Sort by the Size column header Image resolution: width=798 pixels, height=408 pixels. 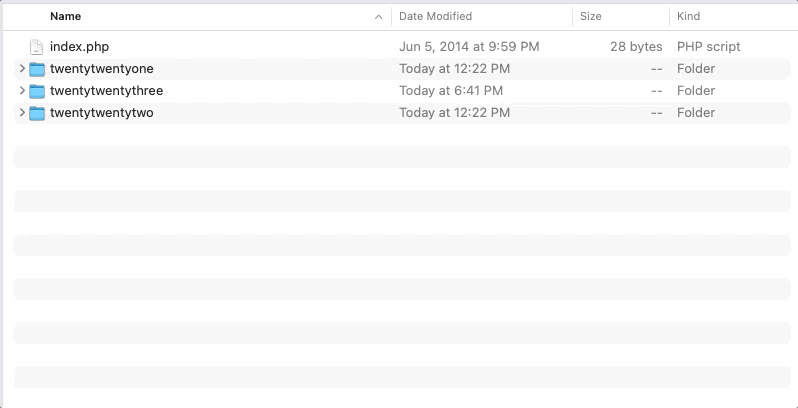(591, 17)
